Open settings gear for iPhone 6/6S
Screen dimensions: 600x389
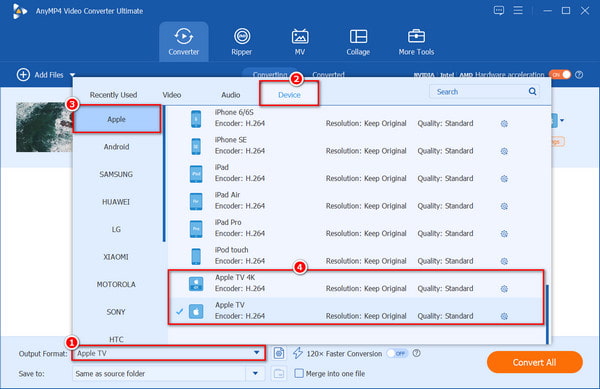click(x=504, y=124)
